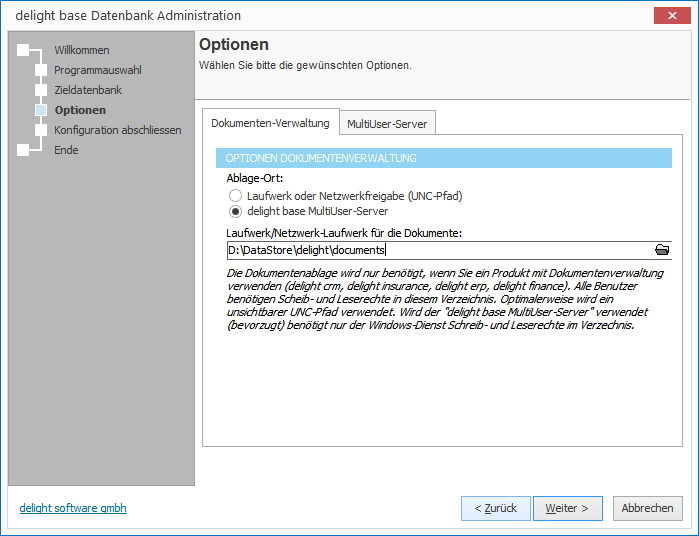
Task: Click the Weiter > button
Action: click(567, 508)
